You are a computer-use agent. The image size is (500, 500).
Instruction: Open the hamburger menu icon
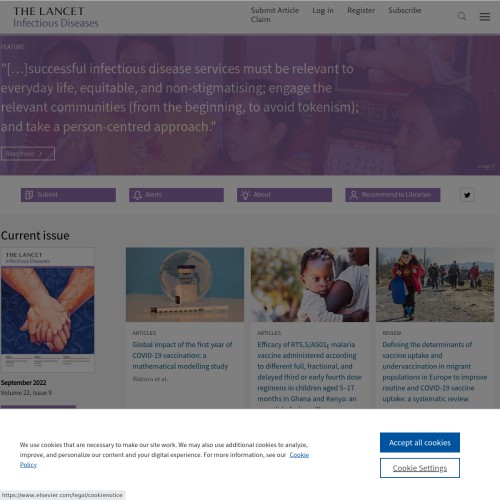coord(485,16)
